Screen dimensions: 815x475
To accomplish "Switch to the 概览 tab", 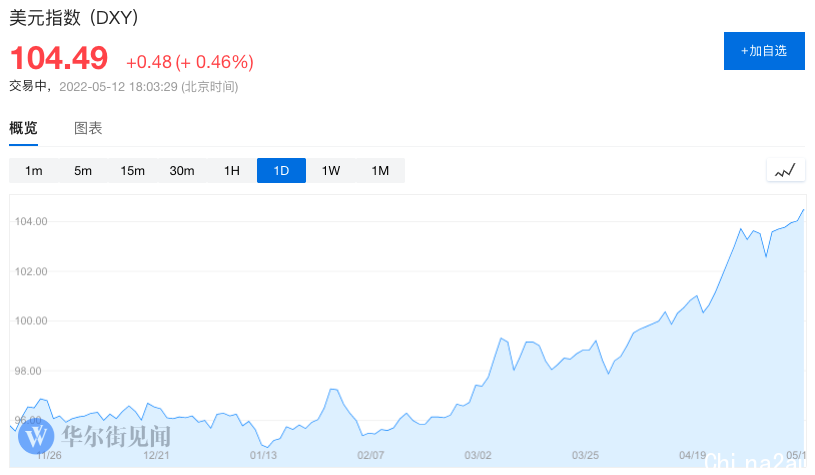I will [23, 128].
